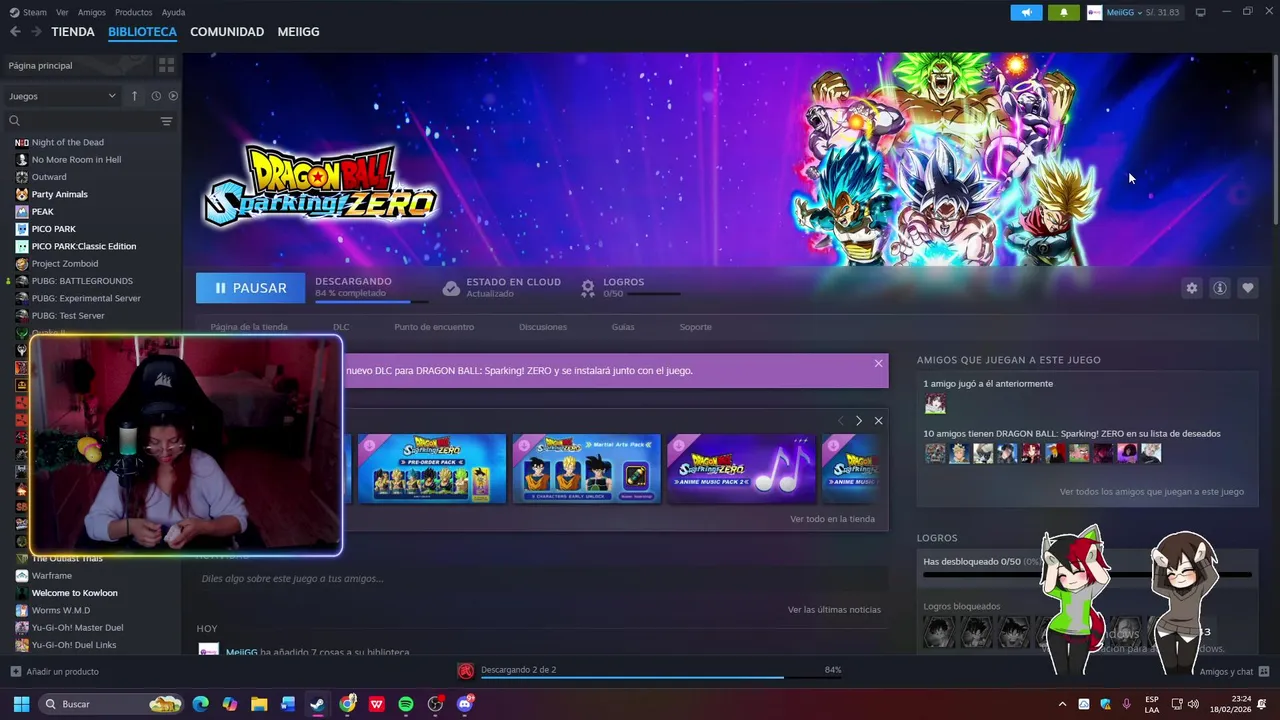
Task: Open Spotify from the taskbar
Action: click(406, 704)
